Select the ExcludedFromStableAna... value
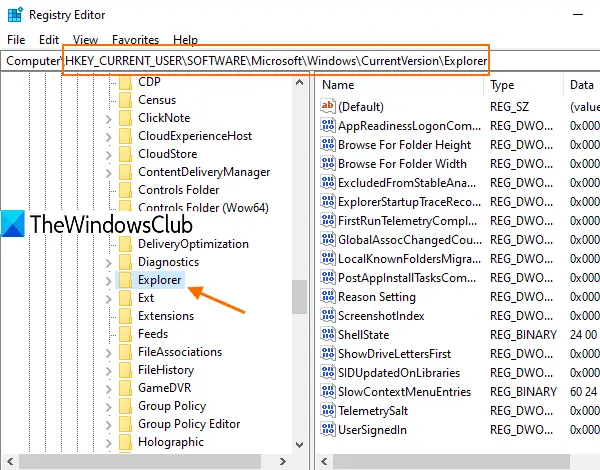Screen dimensions: 600x470 point(407,183)
